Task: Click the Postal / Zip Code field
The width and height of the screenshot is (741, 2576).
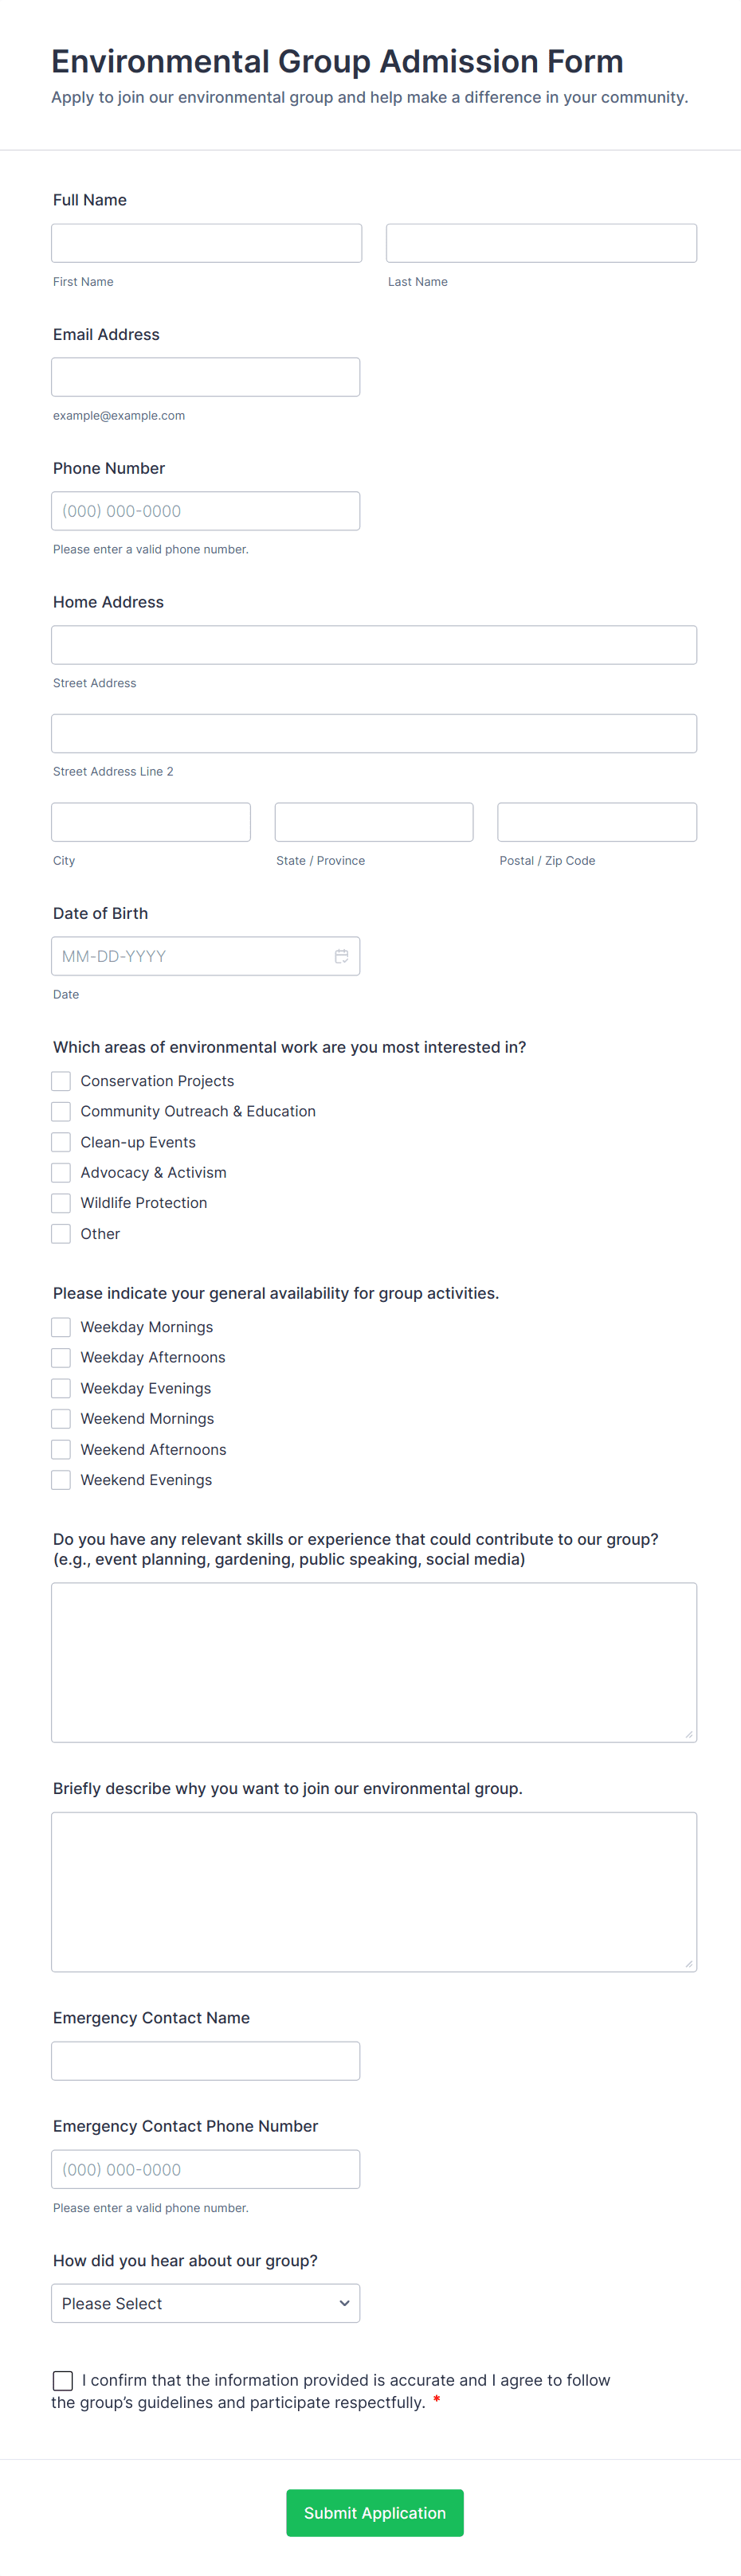Action: pos(597,822)
